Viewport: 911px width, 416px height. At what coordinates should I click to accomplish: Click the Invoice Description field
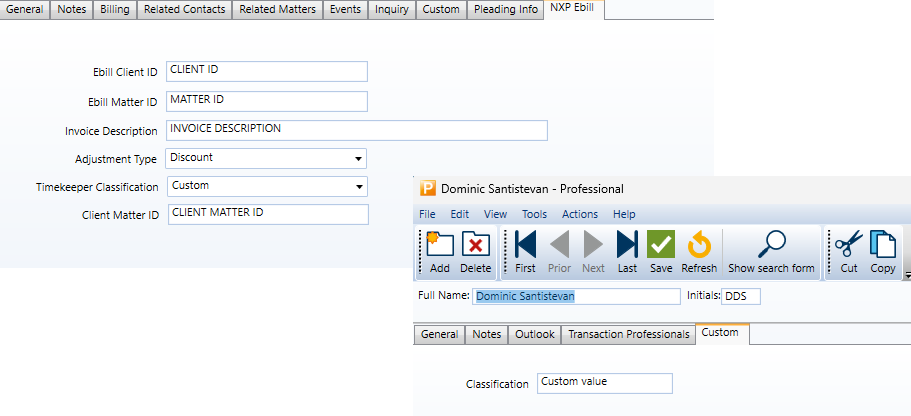[356, 130]
